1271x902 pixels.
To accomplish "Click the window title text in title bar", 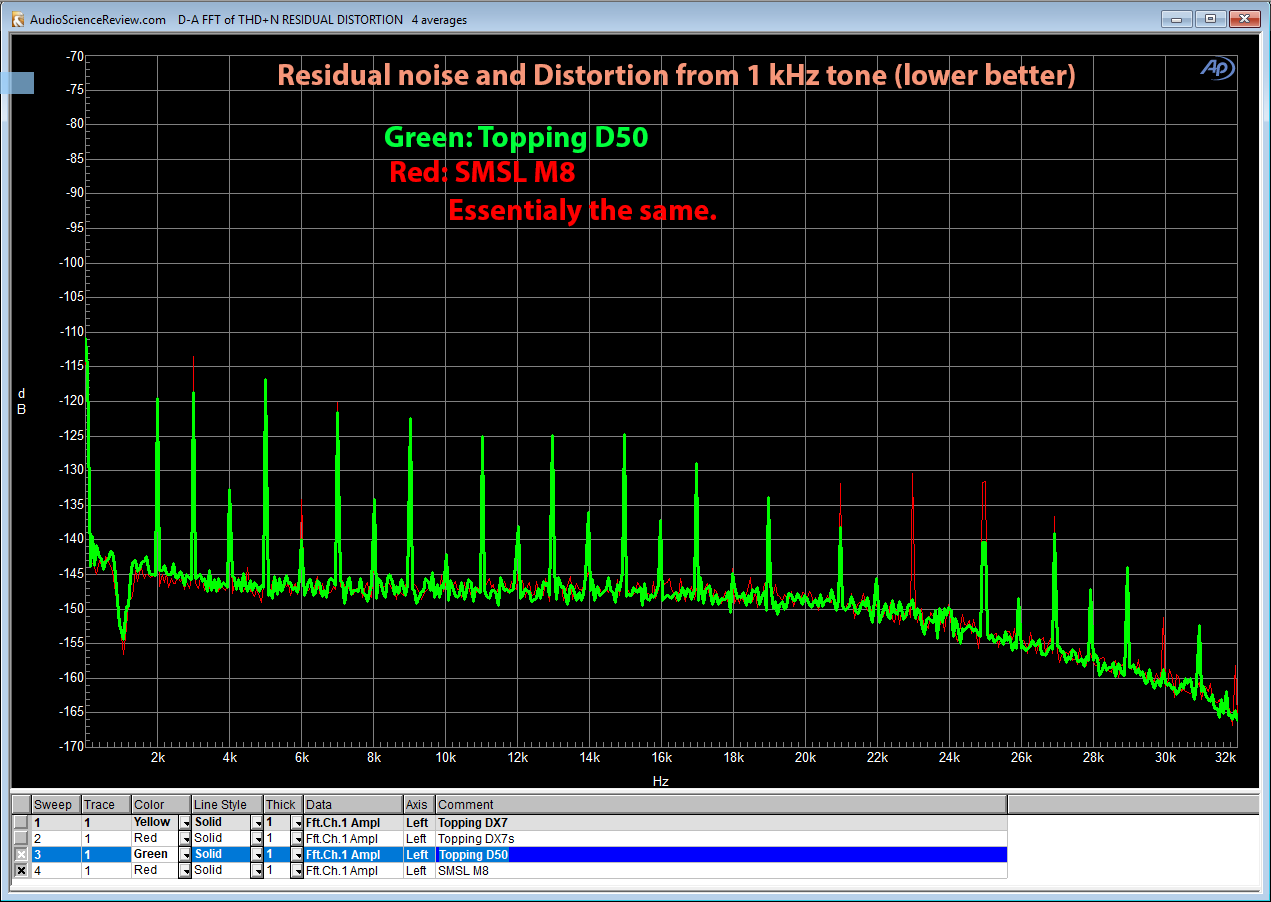I will [x=249, y=19].
